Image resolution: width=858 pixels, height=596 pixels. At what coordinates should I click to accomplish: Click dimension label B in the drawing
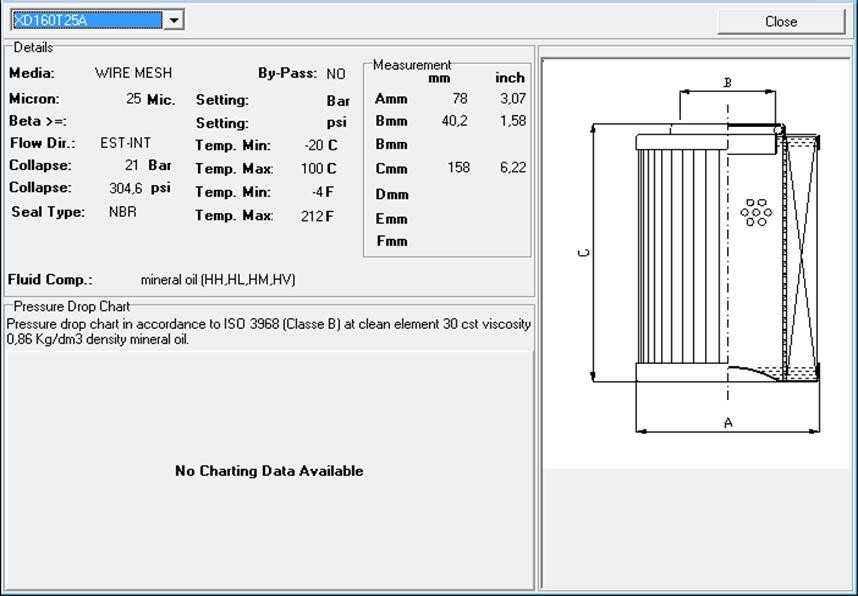tap(728, 82)
